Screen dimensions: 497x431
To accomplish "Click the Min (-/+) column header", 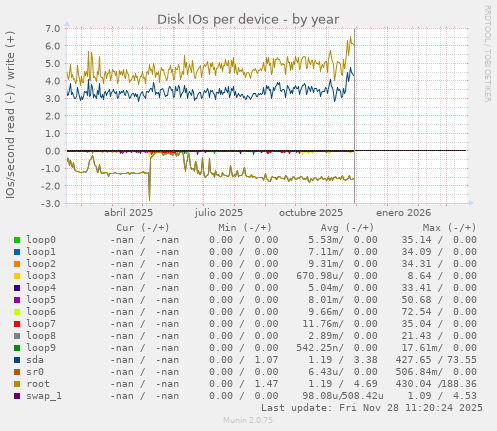I will 245,228.
